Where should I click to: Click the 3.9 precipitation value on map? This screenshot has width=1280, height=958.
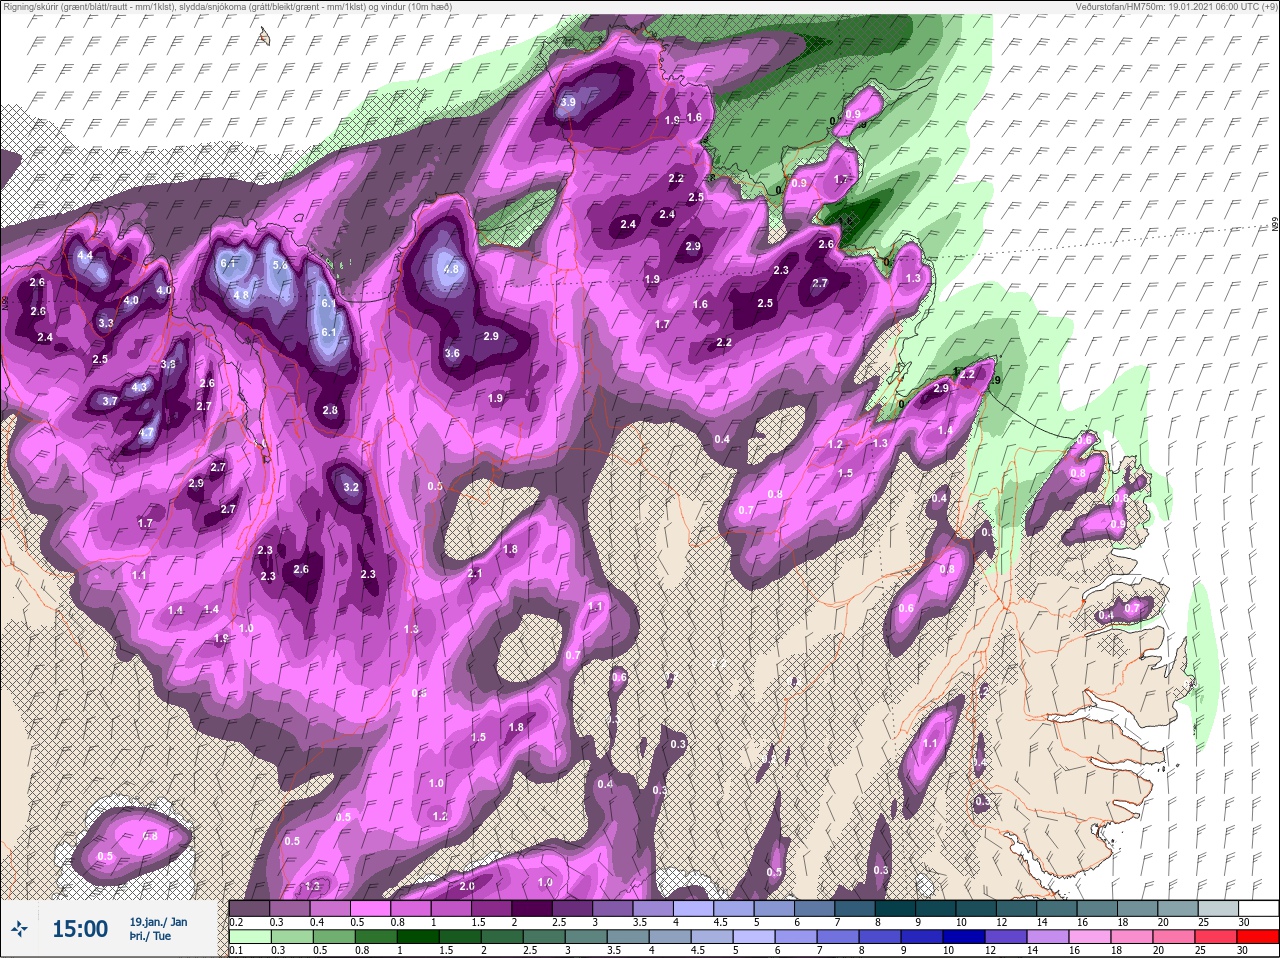click(x=568, y=103)
